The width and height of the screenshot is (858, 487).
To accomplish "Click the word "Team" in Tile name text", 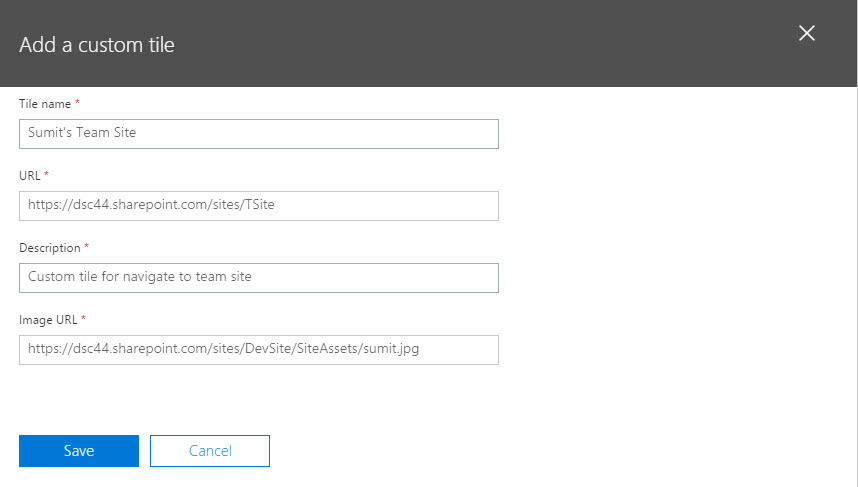I will [x=93, y=134].
